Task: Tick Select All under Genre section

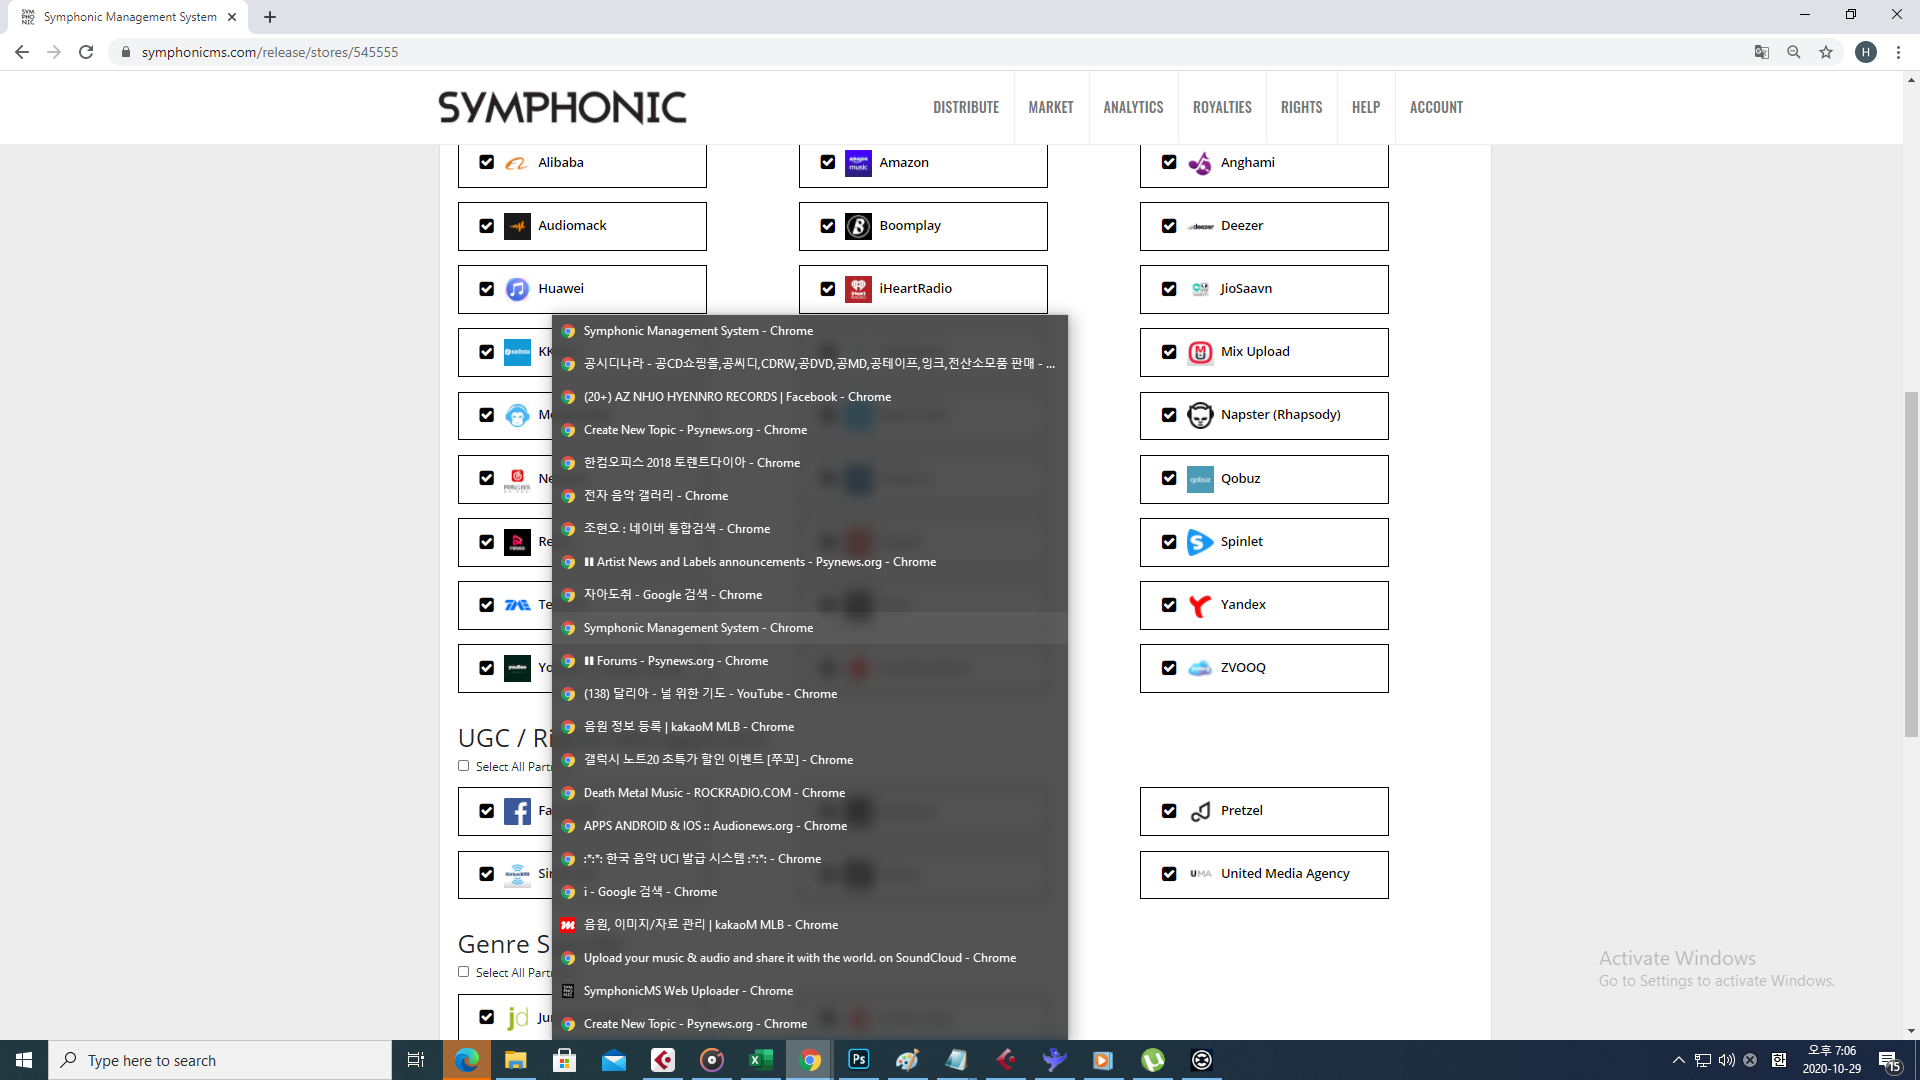Action: (x=463, y=972)
